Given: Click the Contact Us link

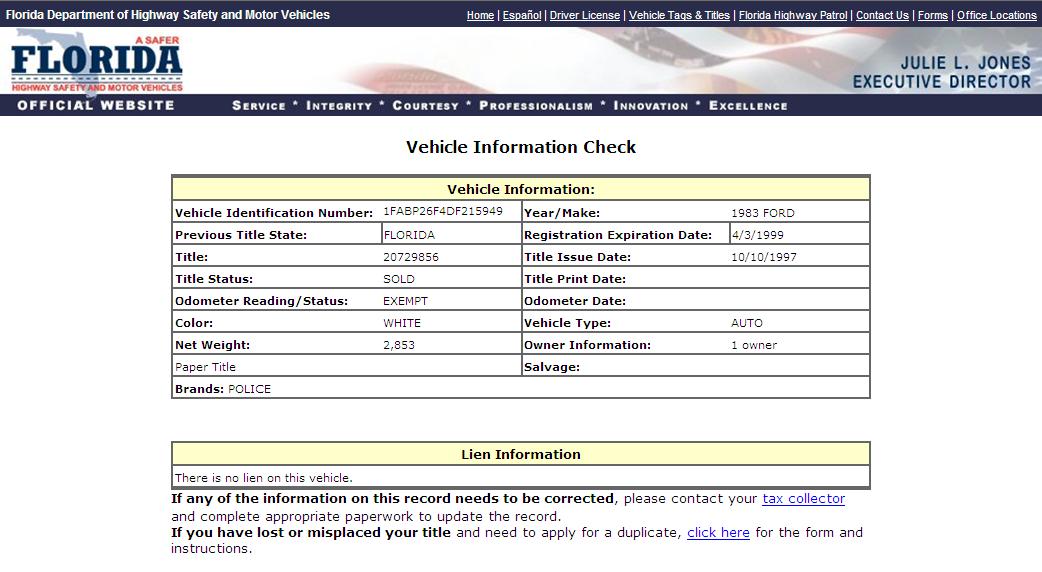Looking at the screenshot, I should point(882,15).
